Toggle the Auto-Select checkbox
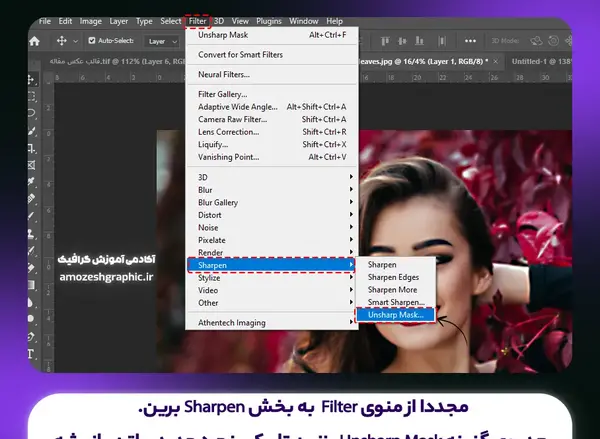 [x=92, y=40]
